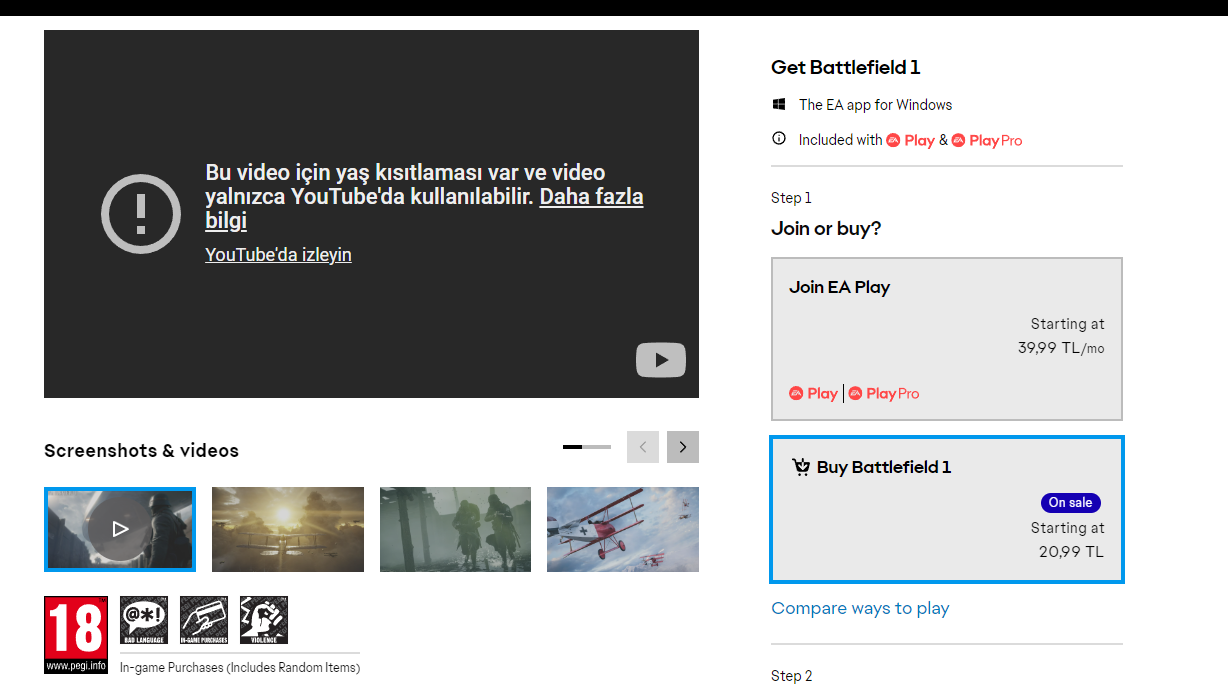The height and width of the screenshot is (693, 1228).
Task: Click the Get Battlefield 1 heading
Action: pyautogui.click(x=845, y=67)
